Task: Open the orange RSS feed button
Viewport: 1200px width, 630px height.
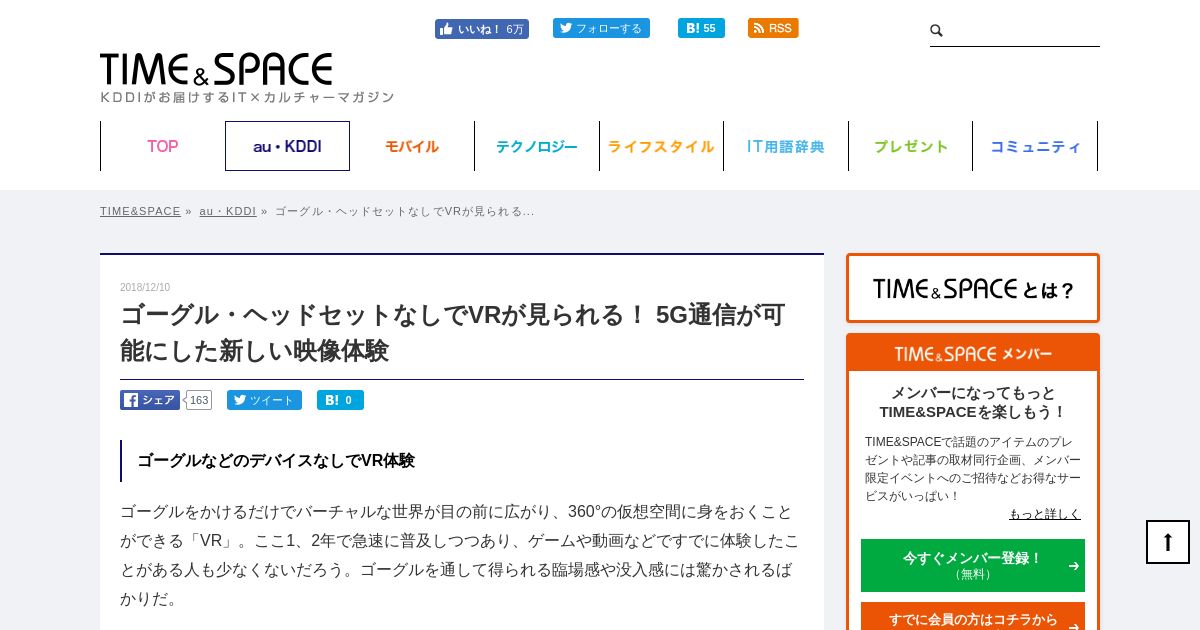Action: 773,28
